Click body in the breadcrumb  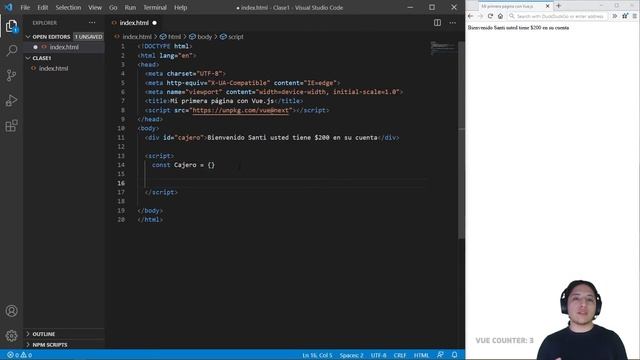click(x=204, y=37)
